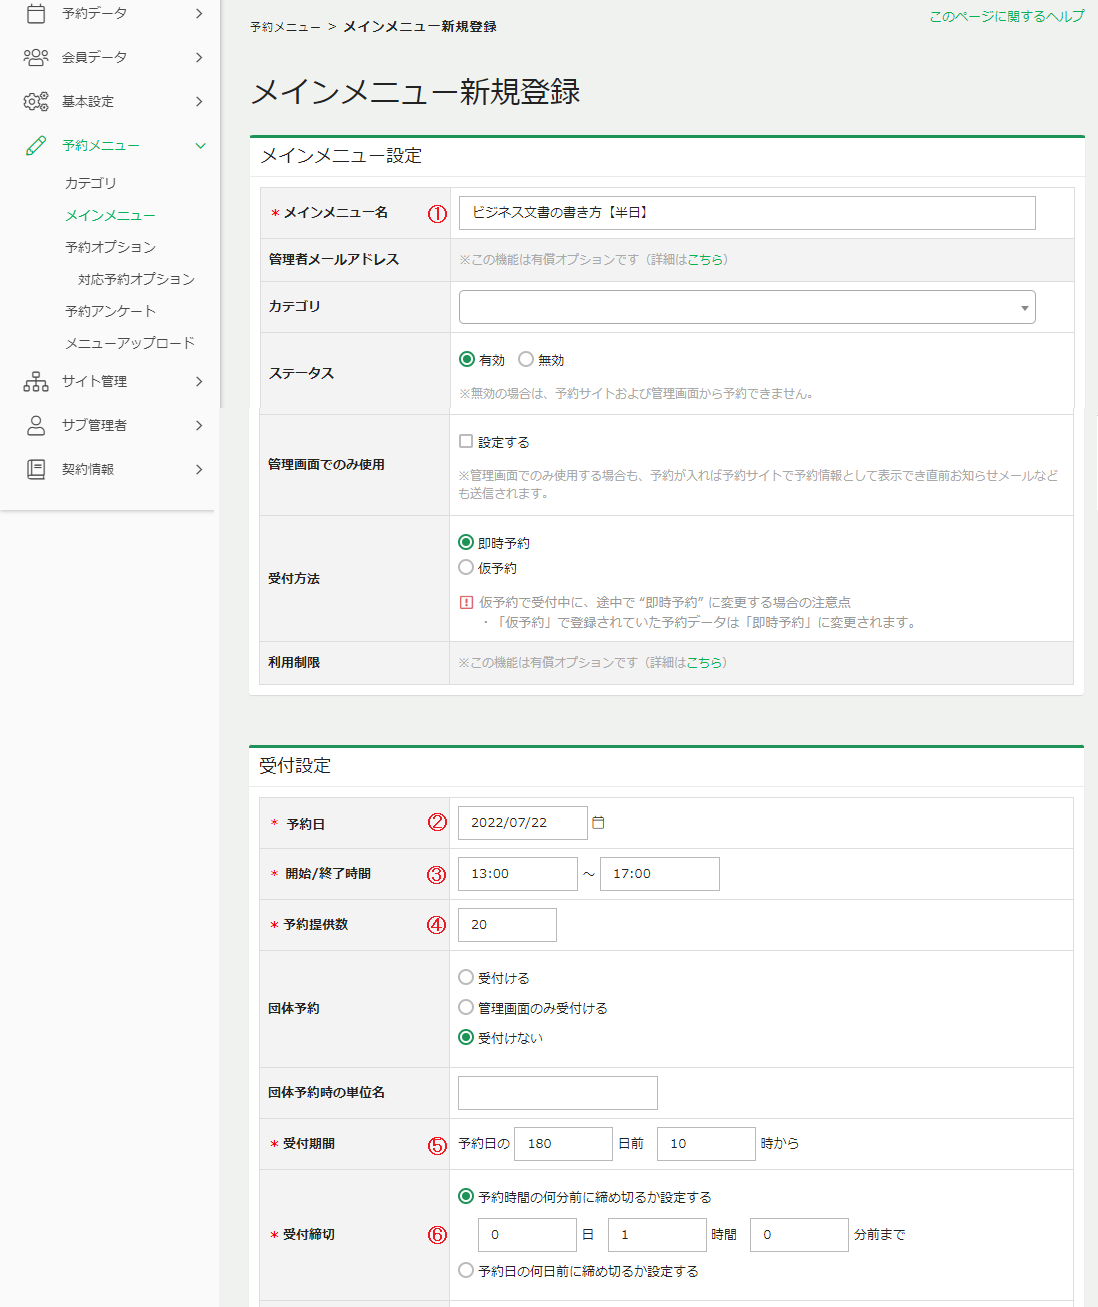Select 受付ける for 団体予約
Image resolution: width=1098 pixels, height=1307 pixels.
coord(466,977)
